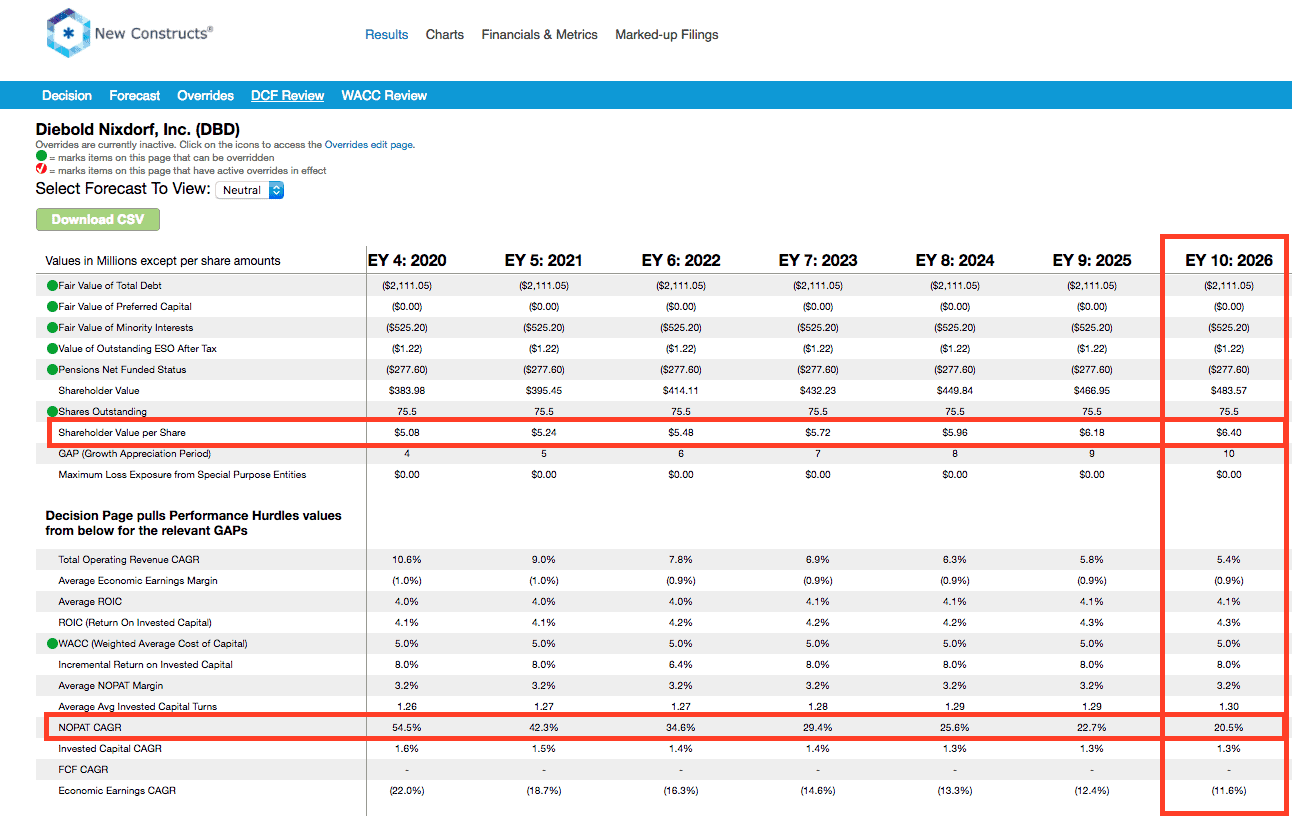Click green override icon for Fair Value of Preferred Capital

click(x=52, y=307)
